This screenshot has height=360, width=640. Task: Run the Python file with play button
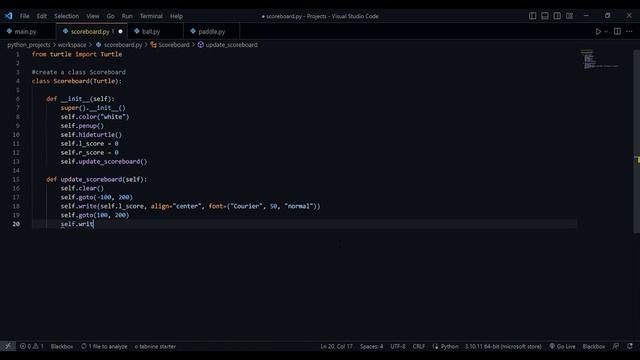[x=598, y=31]
